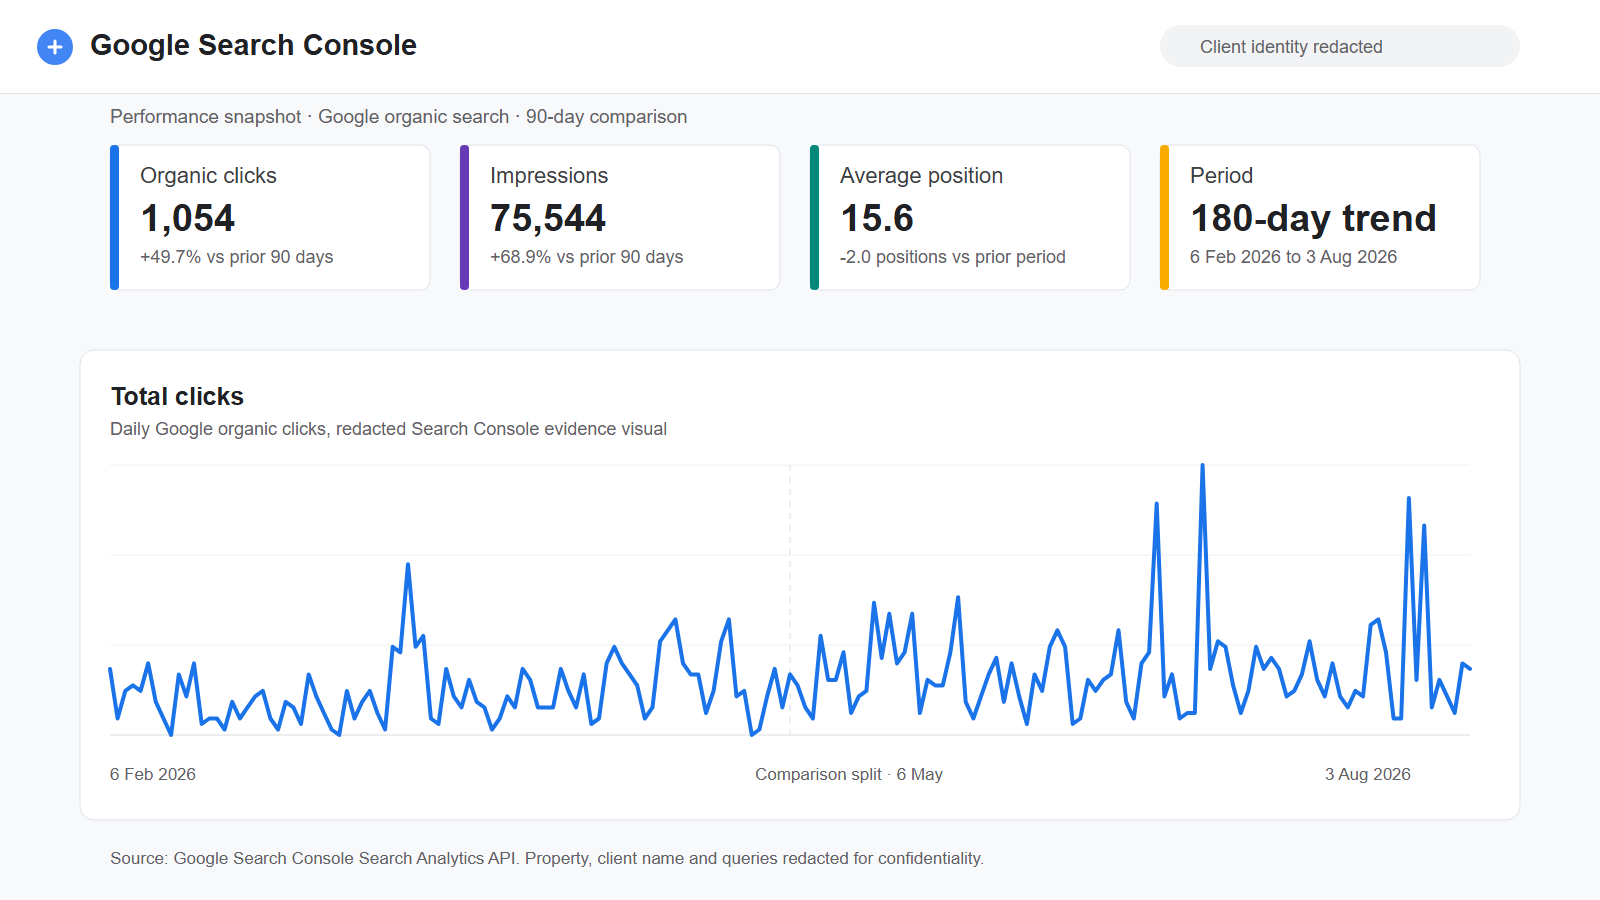Select the Impressions card label
The height and width of the screenshot is (900, 1600).
(549, 175)
